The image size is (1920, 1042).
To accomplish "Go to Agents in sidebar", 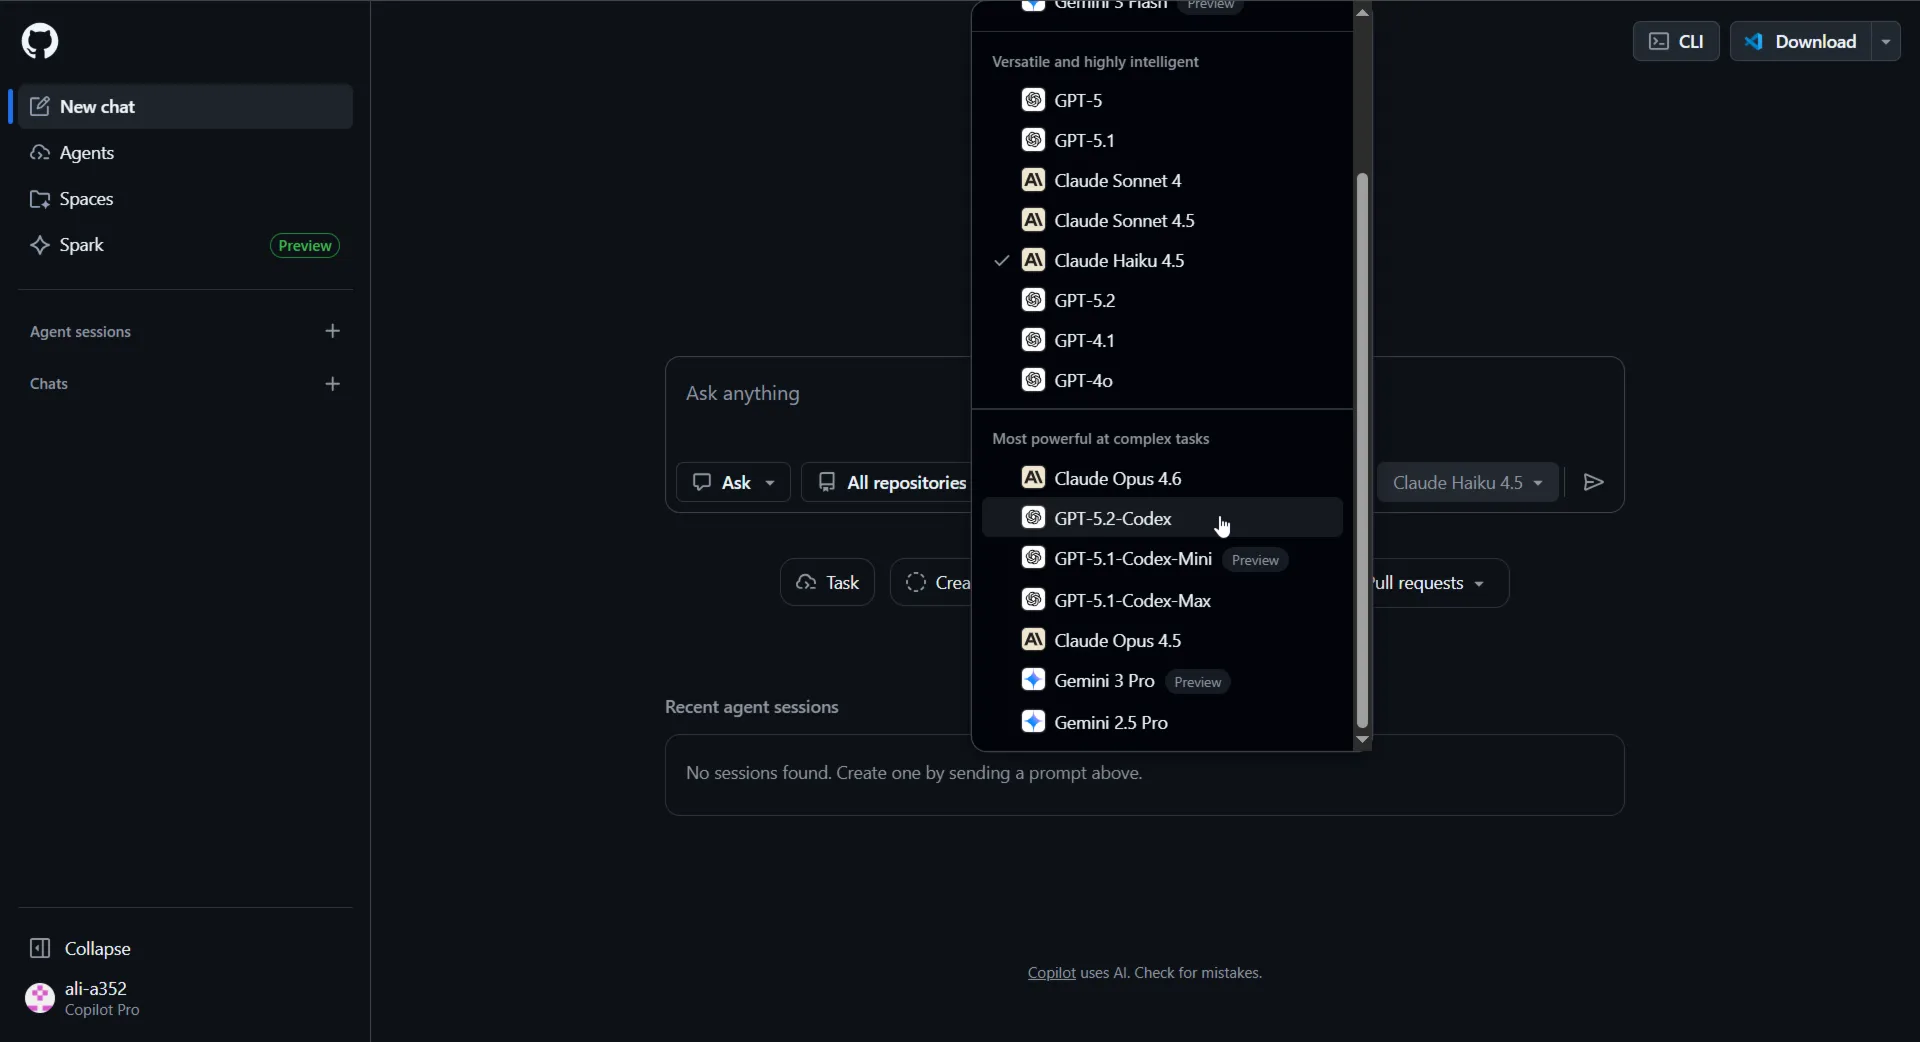I will pos(86,153).
